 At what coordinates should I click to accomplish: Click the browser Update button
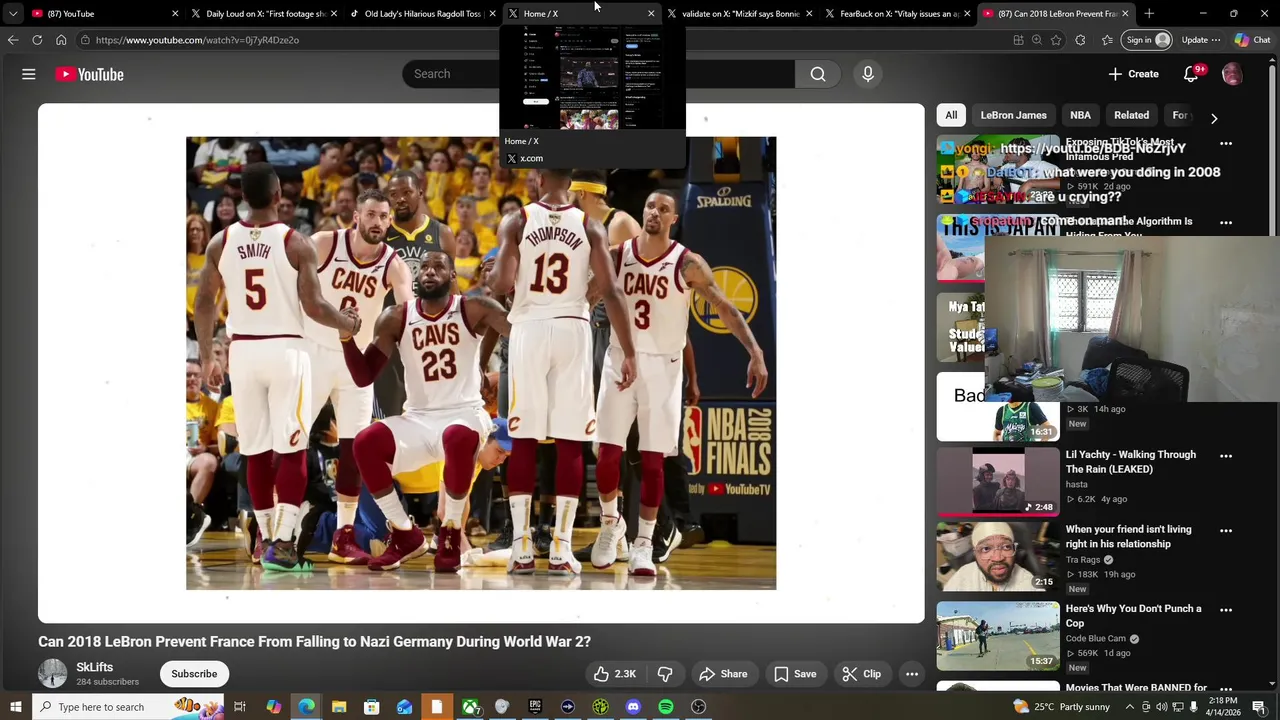1201,40
